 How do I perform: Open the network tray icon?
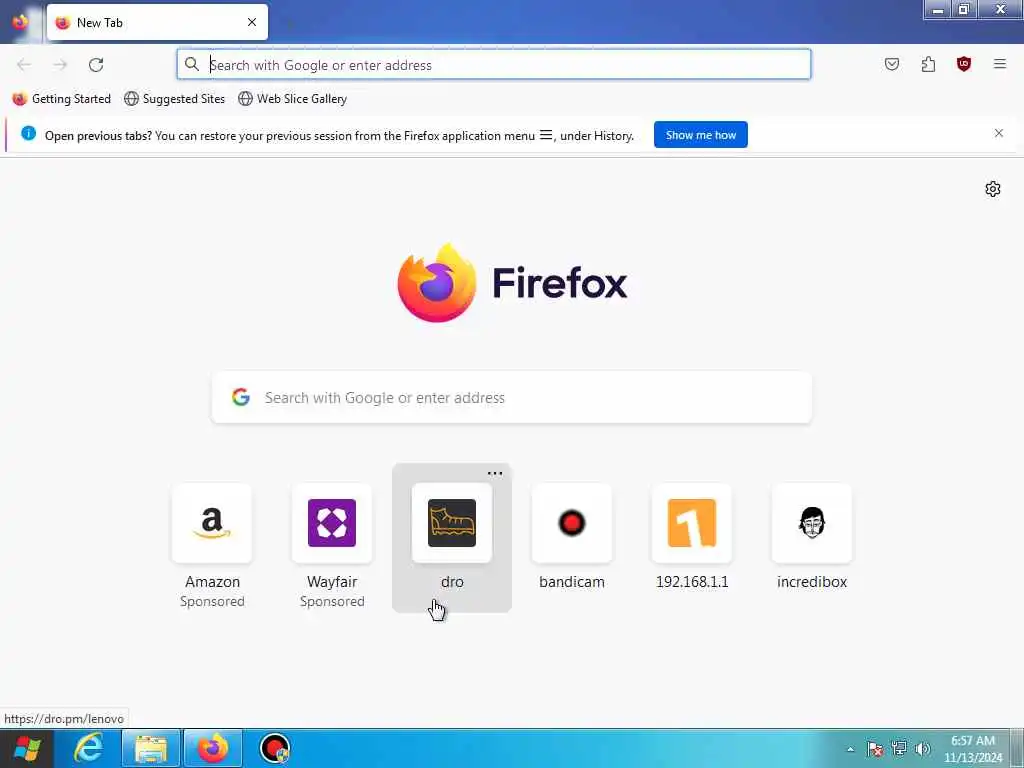coord(899,748)
